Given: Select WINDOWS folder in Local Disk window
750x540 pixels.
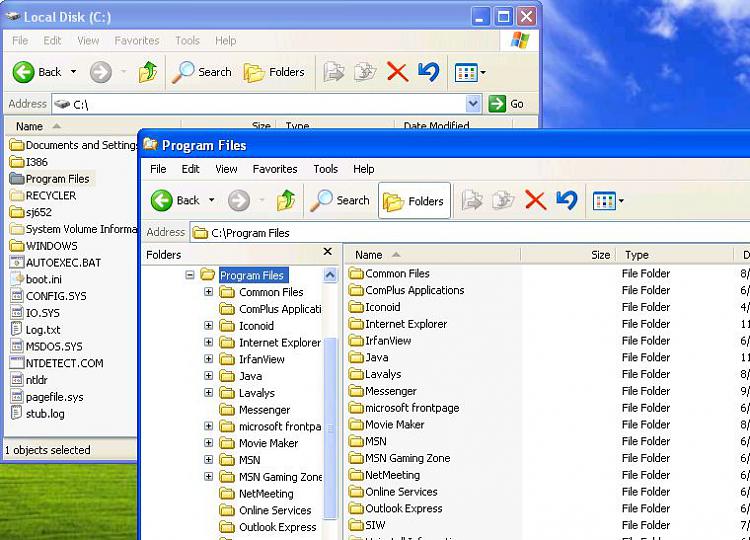Looking at the screenshot, I should coord(44,246).
